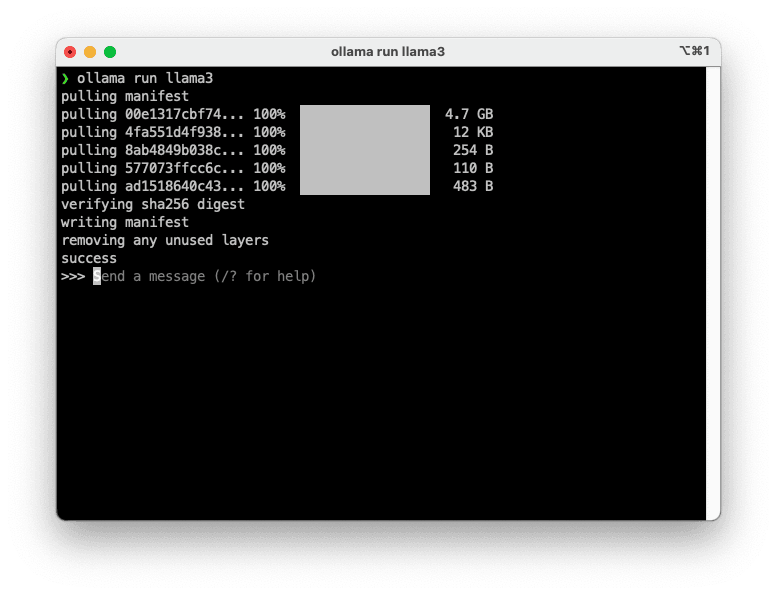Minimize the terminal with the yellow button
The width and height of the screenshot is (777, 595).
pyautogui.click(x=90, y=51)
